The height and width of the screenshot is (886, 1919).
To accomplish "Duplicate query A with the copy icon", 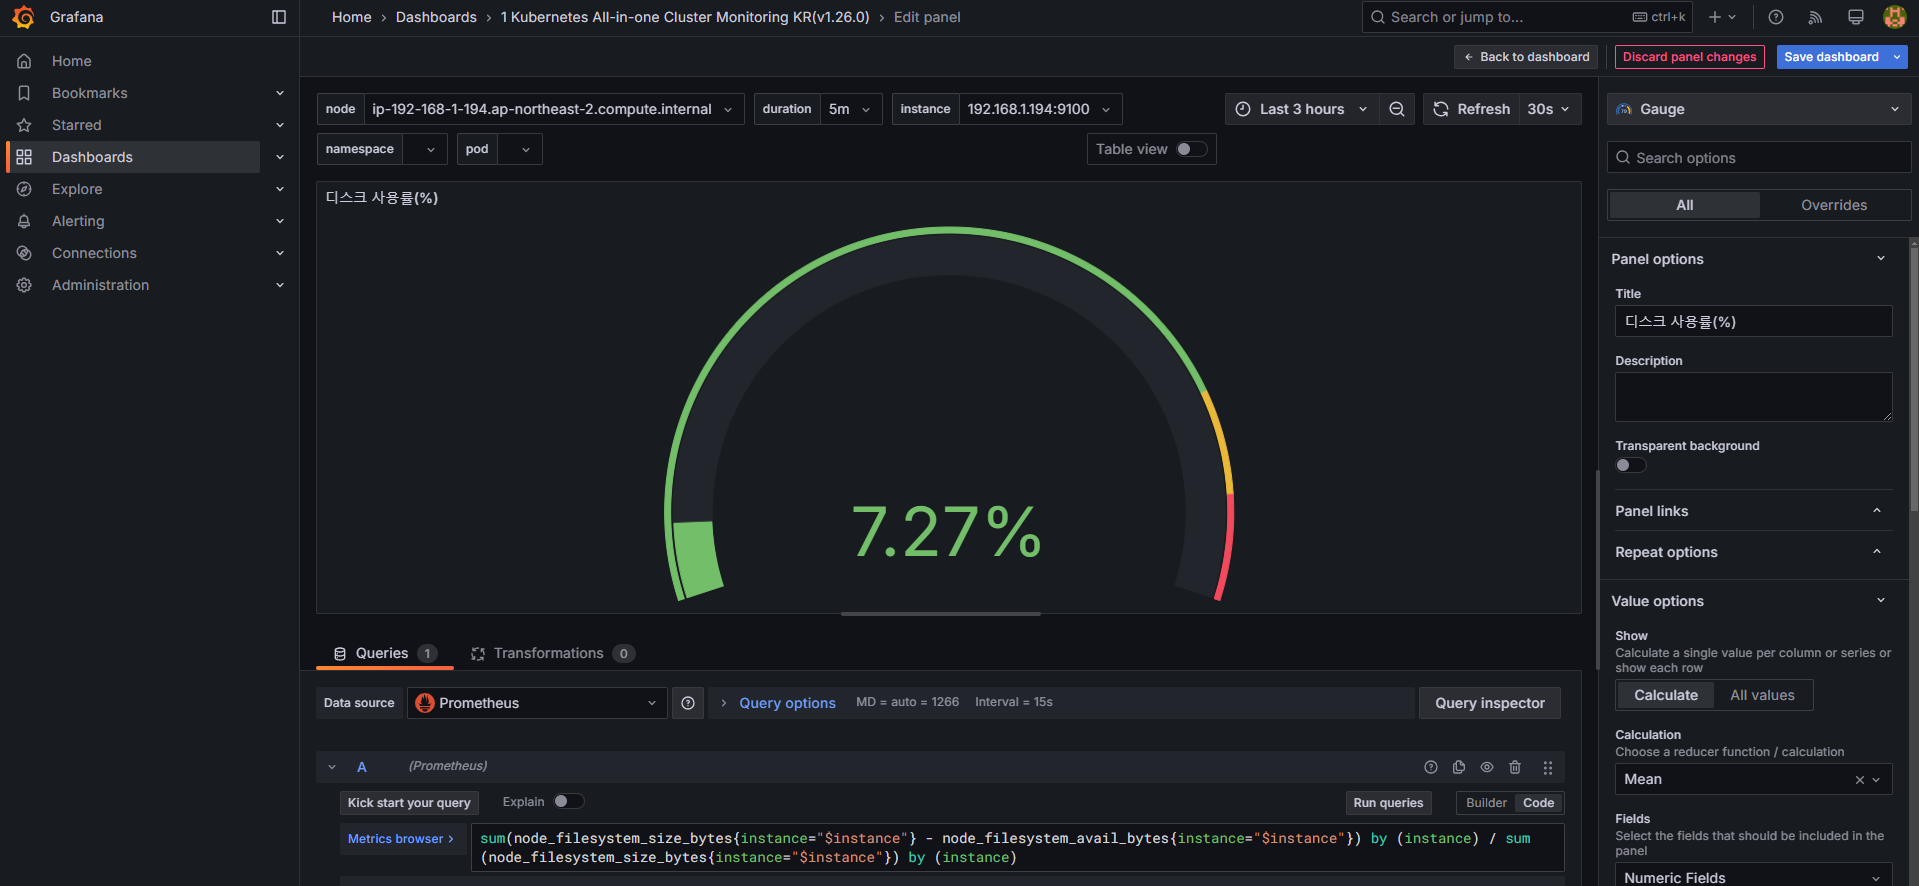I will pyautogui.click(x=1459, y=767).
